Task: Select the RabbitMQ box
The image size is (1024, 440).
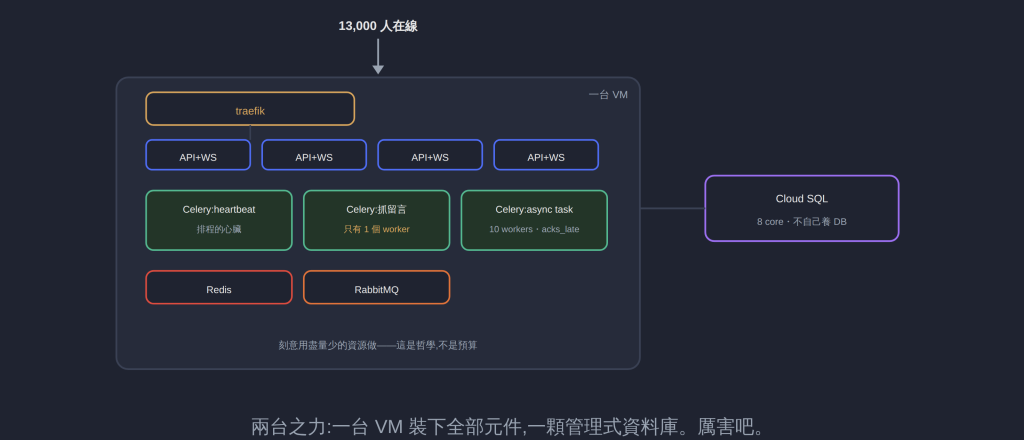Action: click(x=376, y=287)
